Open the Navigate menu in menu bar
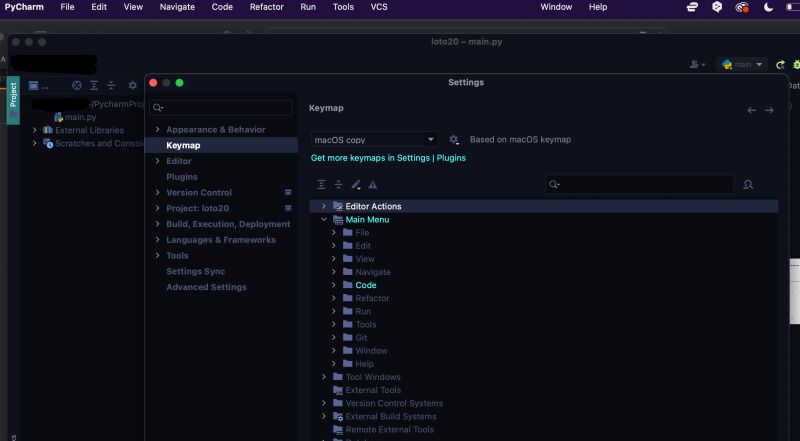 pyautogui.click(x=177, y=7)
